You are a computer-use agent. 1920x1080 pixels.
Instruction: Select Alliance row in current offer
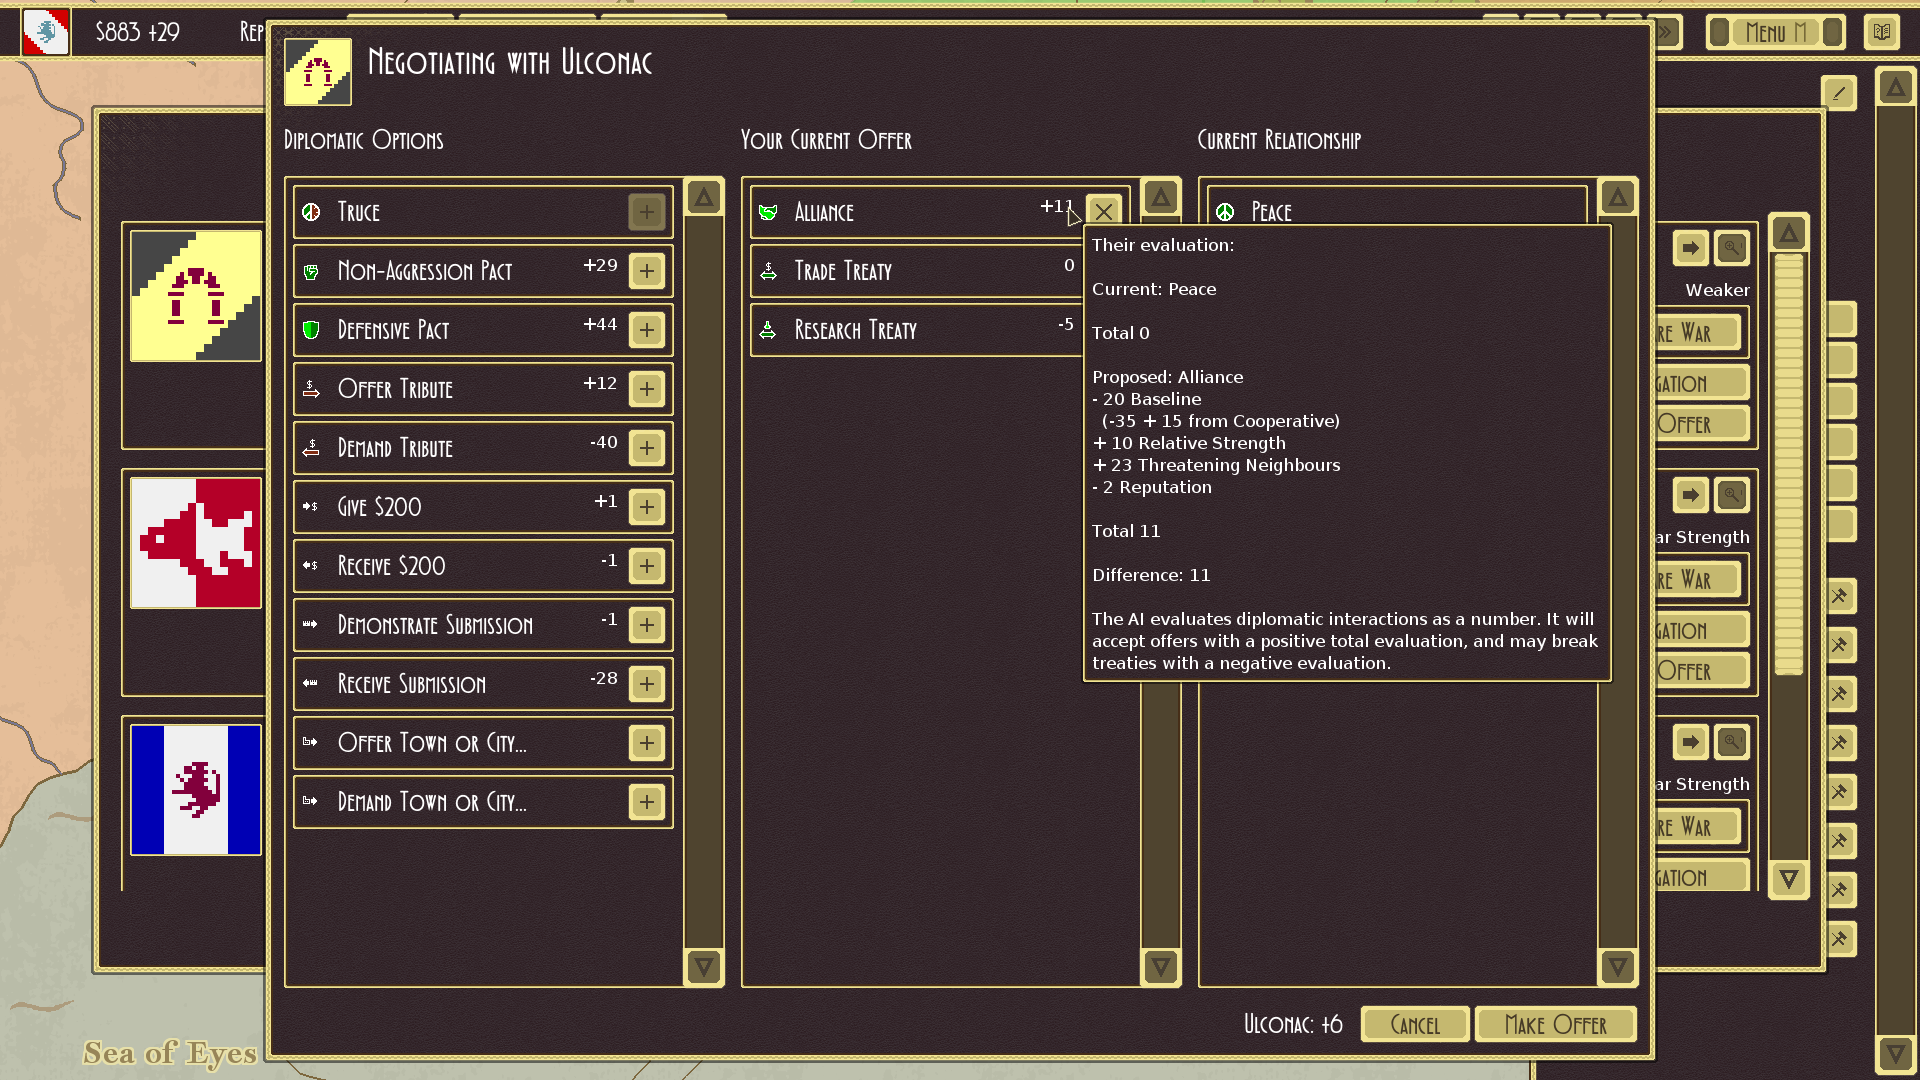click(x=940, y=212)
